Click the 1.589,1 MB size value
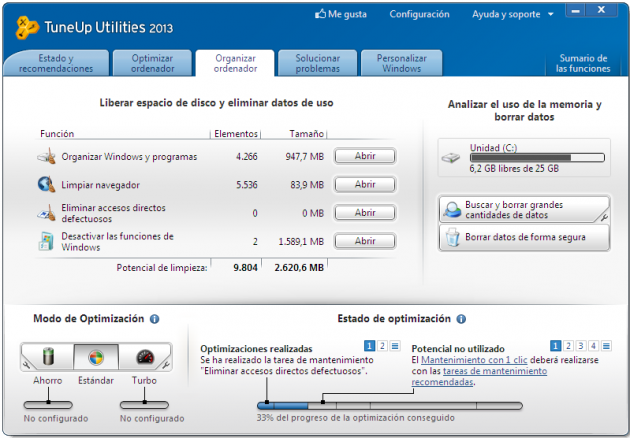This screenshot has width=630, height=438. [301, 242]
